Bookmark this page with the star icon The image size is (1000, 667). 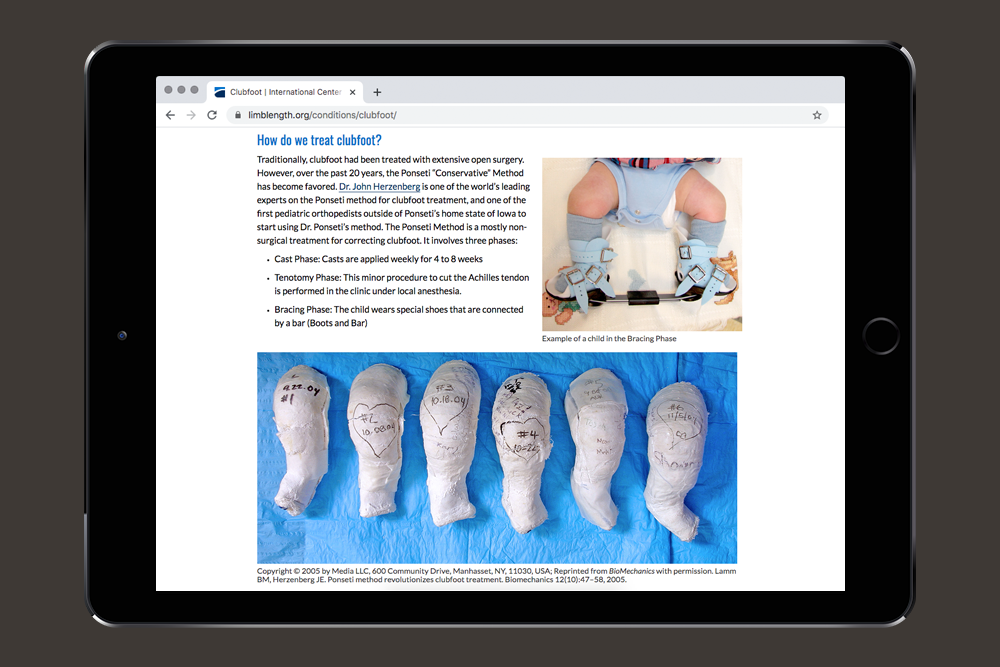[x=817, y=115]
